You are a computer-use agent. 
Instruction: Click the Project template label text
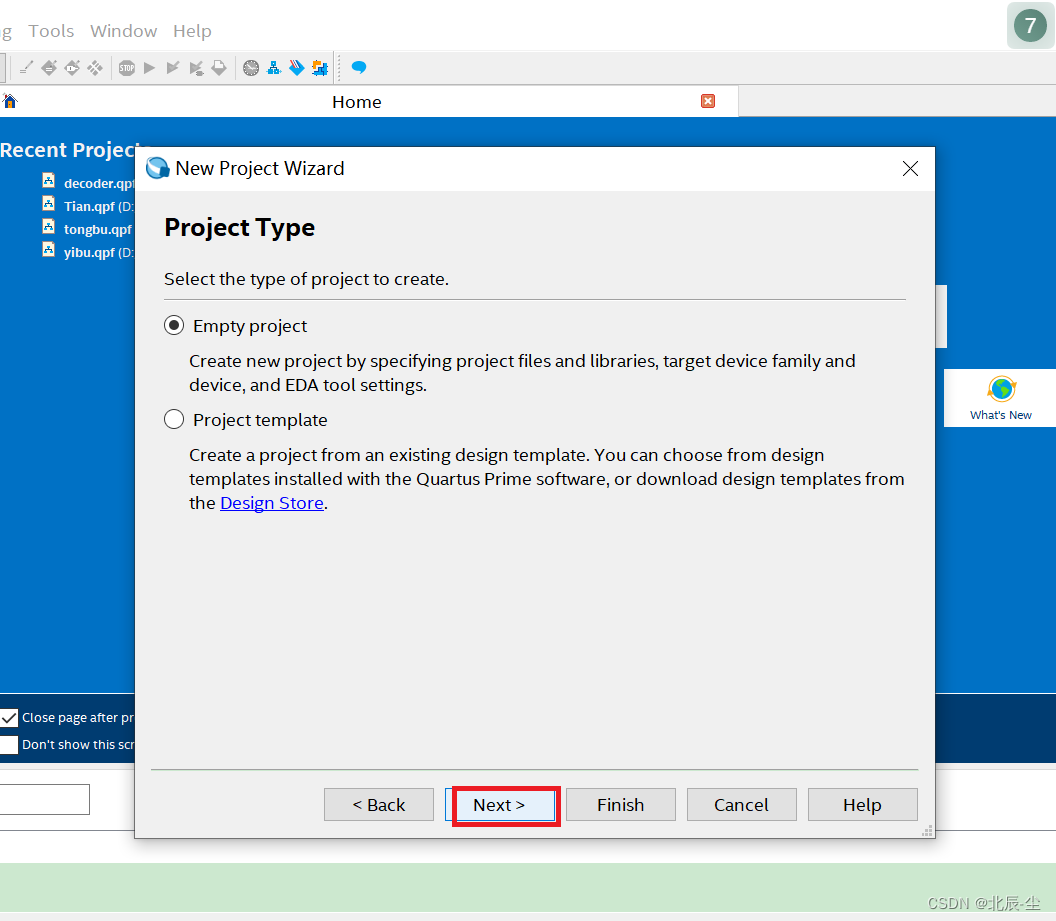(x=260, y=419)
